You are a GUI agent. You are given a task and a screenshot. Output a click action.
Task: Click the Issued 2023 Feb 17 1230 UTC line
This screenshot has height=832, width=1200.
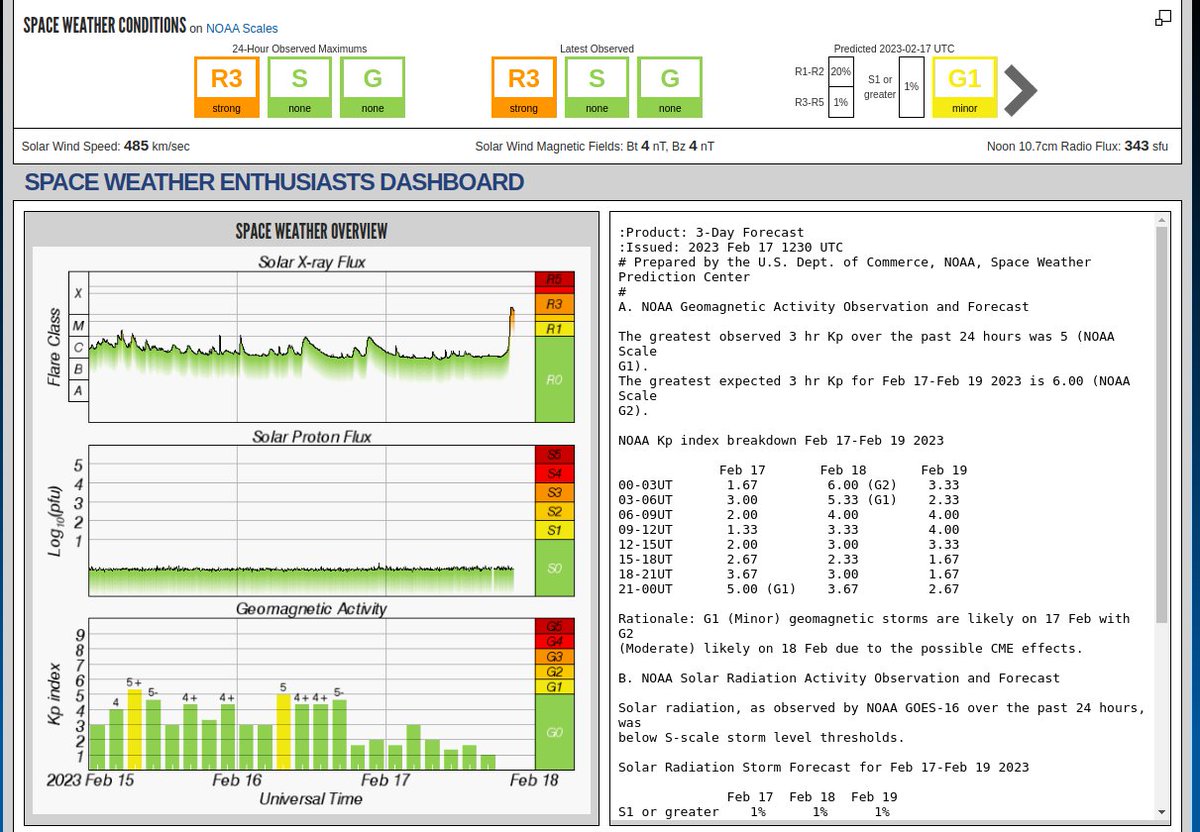[730, 247]
